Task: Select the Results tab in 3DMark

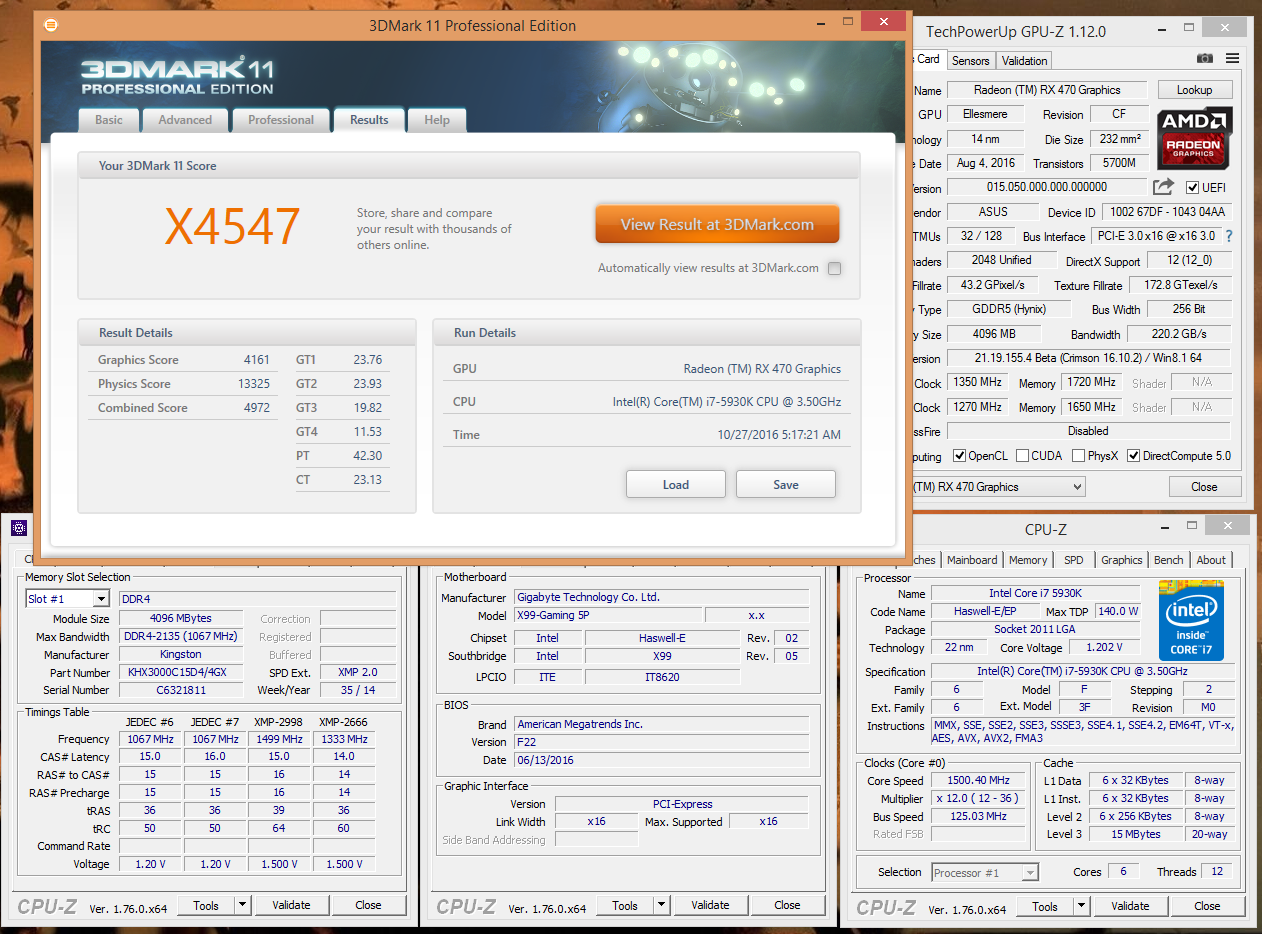Action: 369,120
